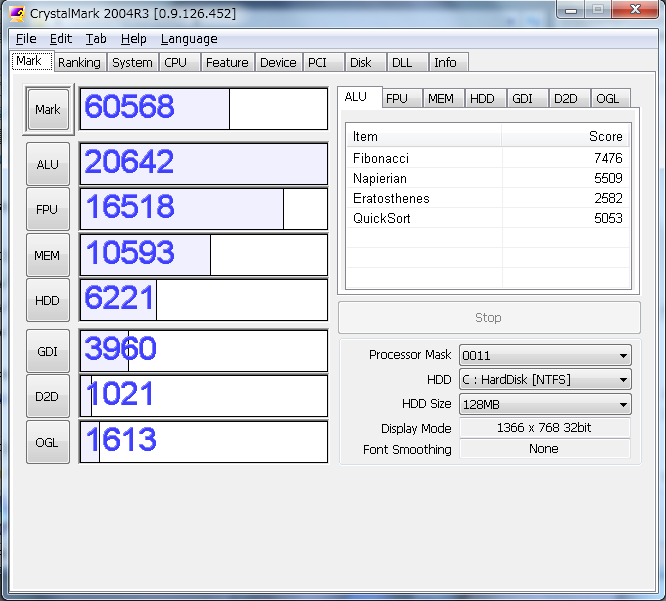Open the File menu
Viewport: 666px width, 601px height.
[x=26, y=39]
